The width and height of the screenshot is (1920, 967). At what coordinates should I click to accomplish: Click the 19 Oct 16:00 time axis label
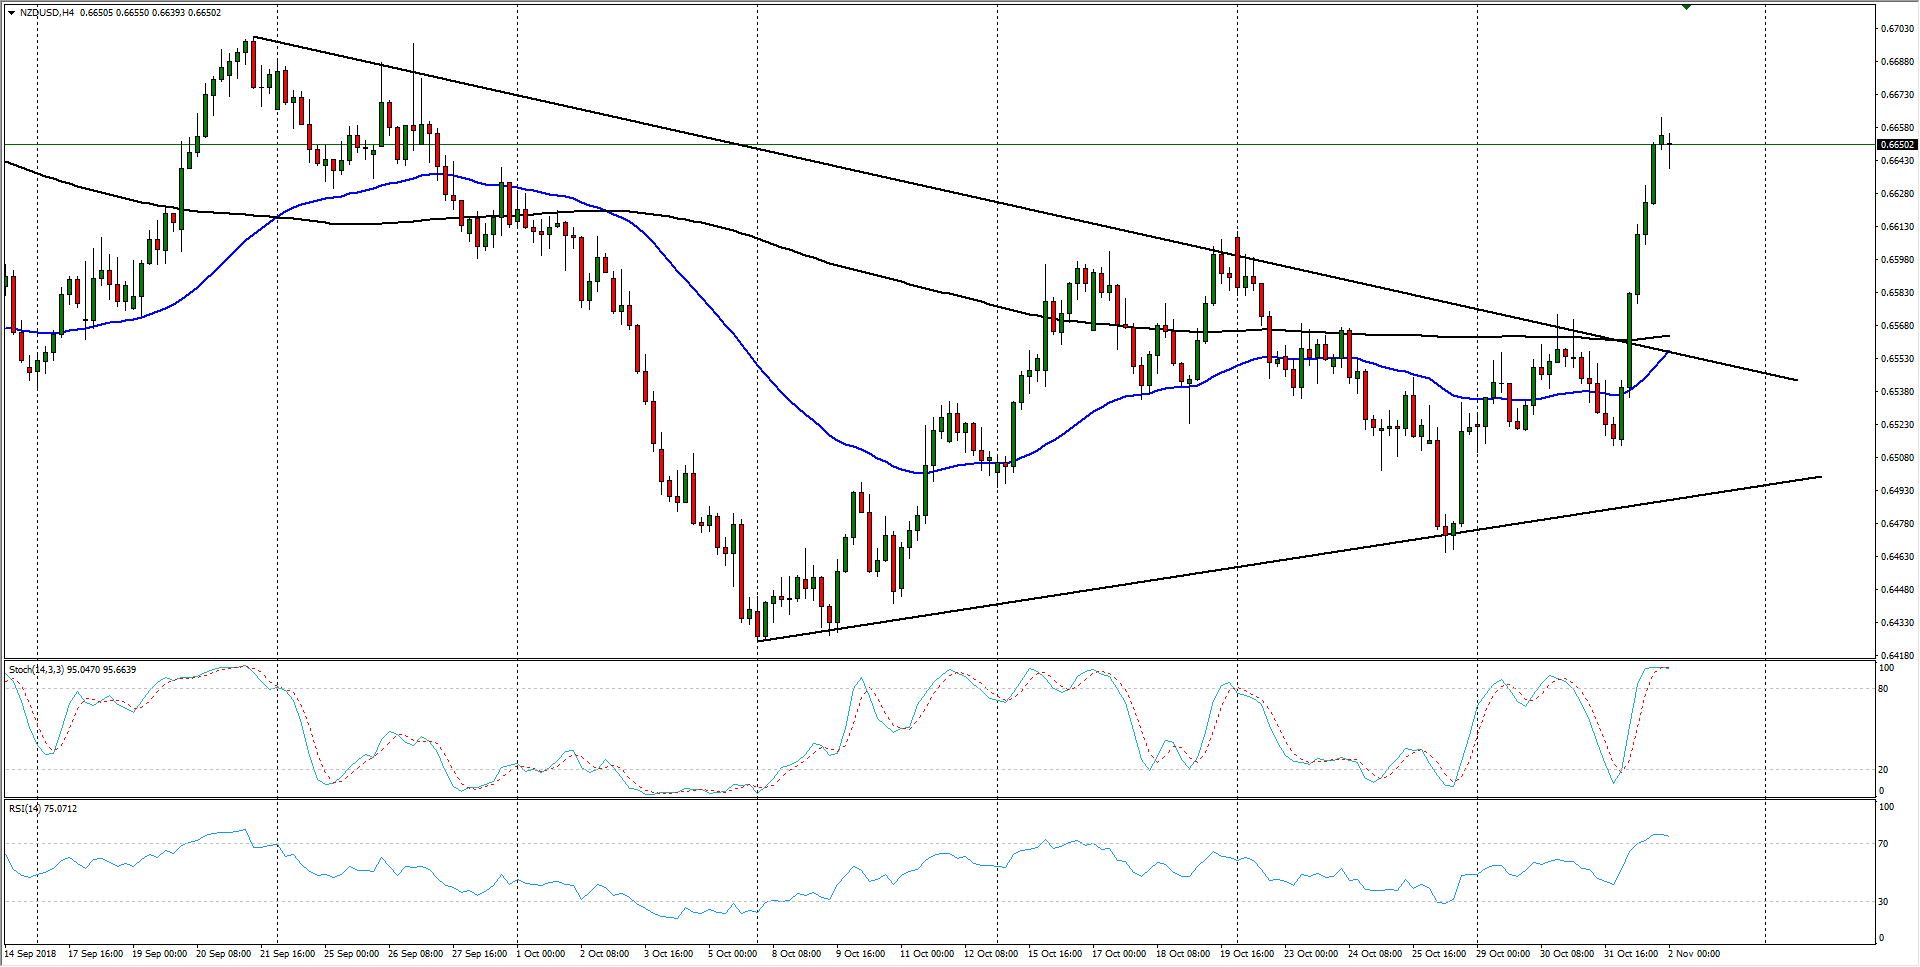point(1246,953)
